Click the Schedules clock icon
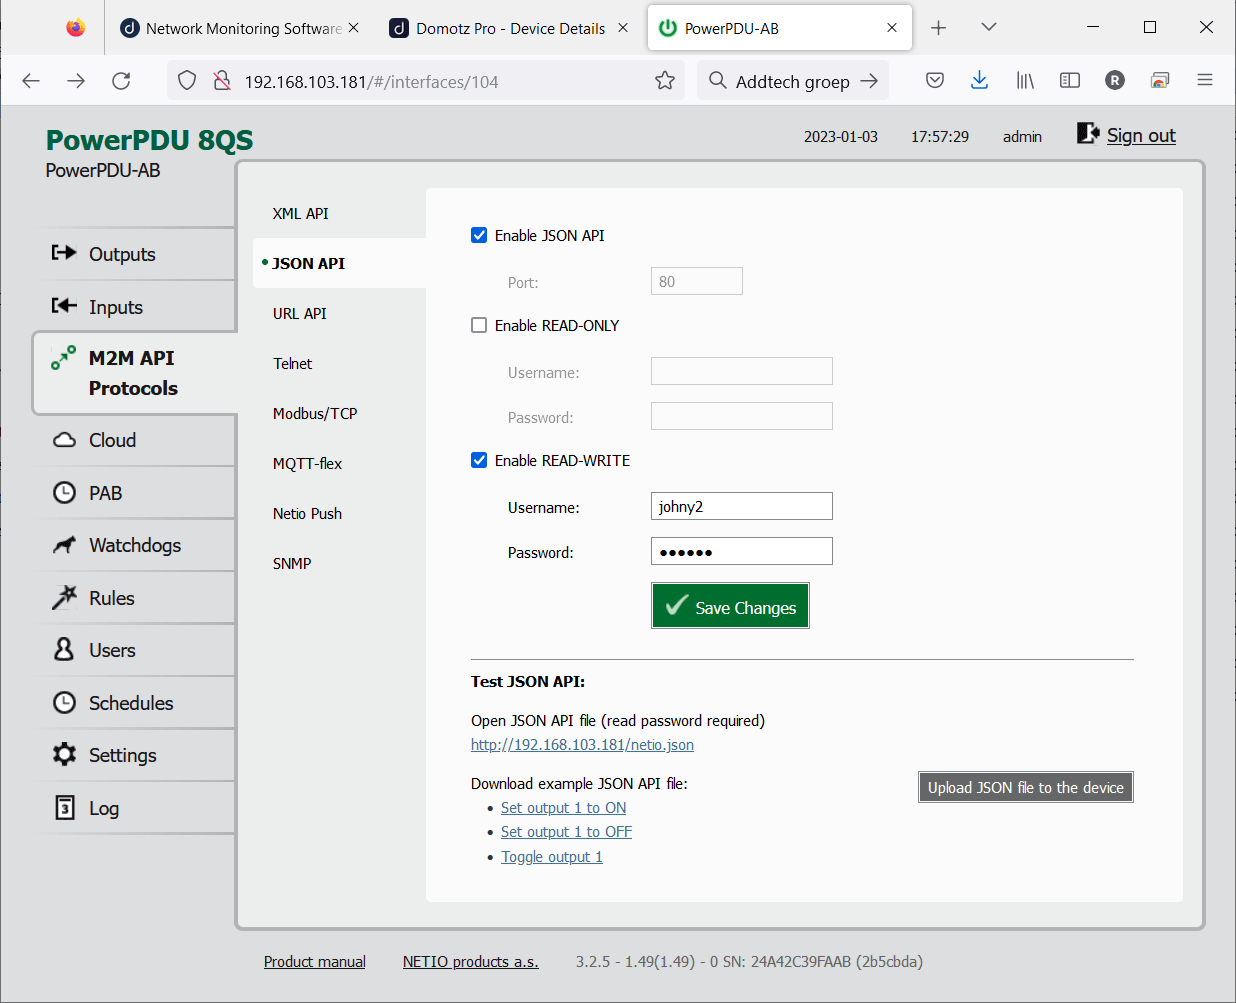1236x1003 pixels. coord(64,702)
